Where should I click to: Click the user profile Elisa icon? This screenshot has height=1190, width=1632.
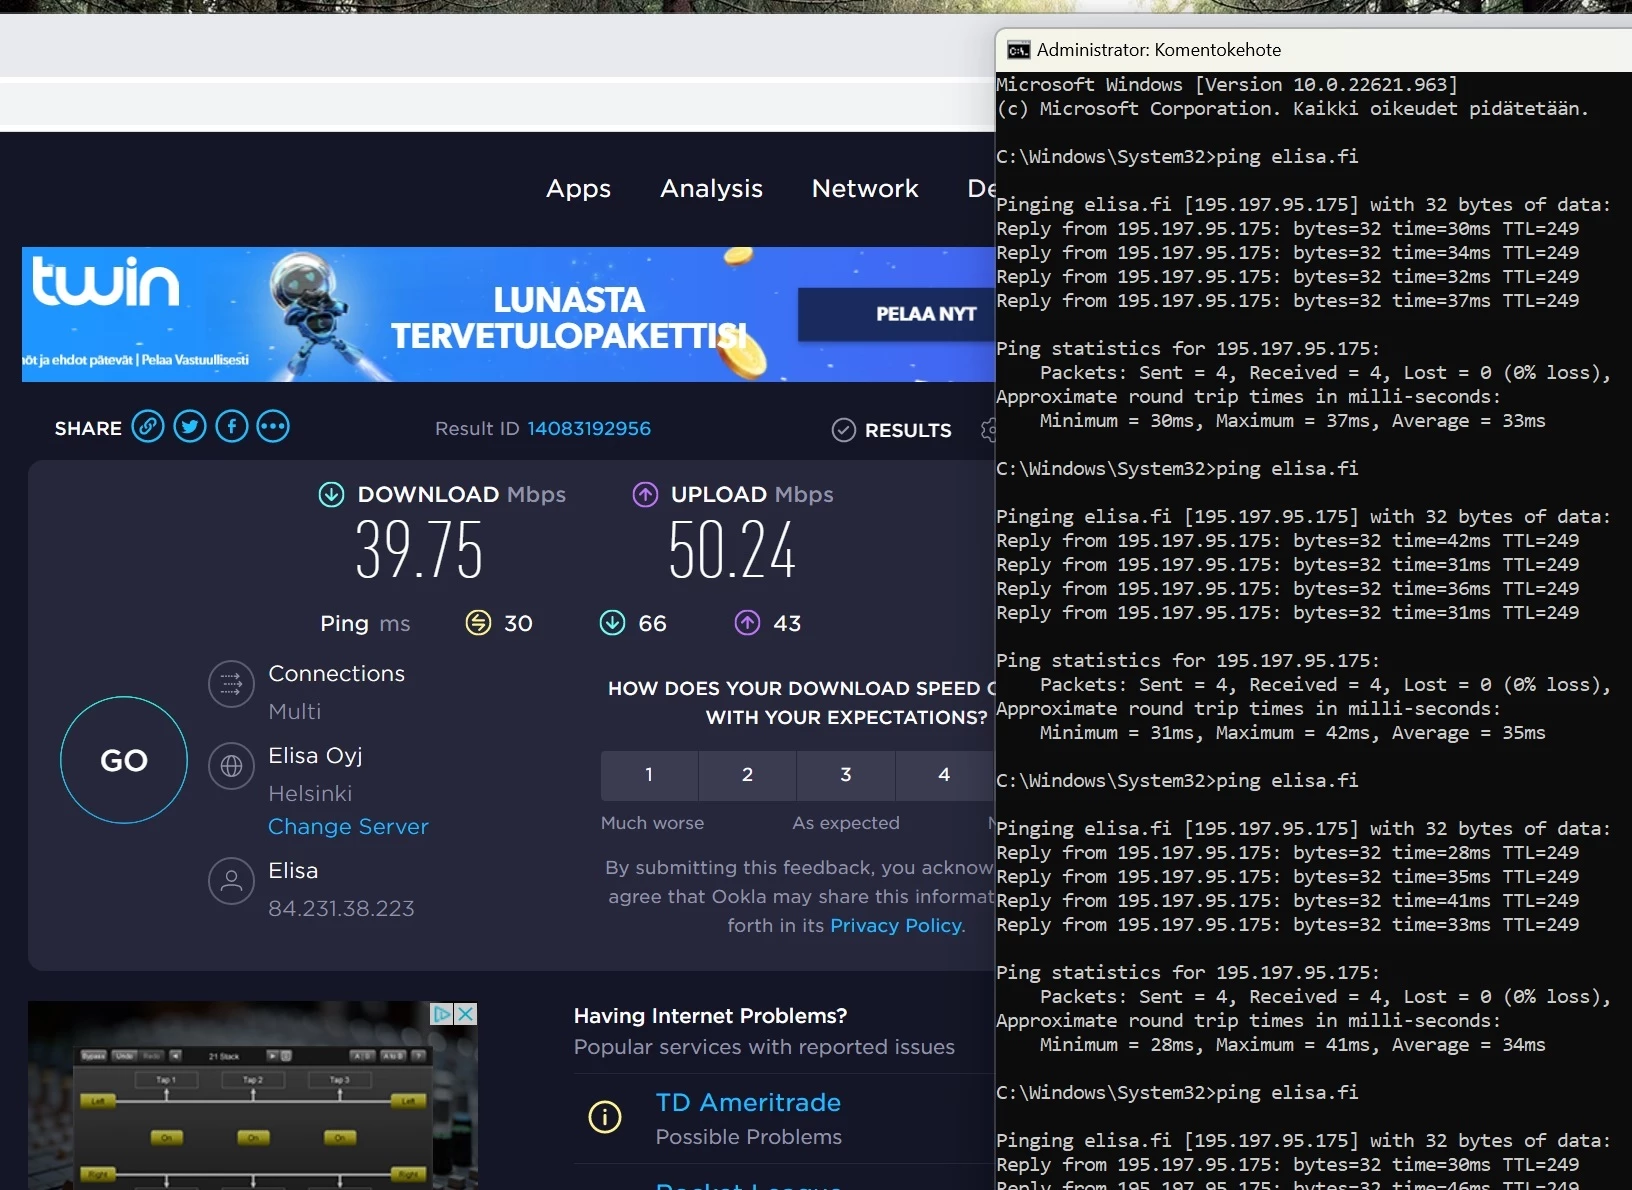pyautogui.click(x=231, y=881)
